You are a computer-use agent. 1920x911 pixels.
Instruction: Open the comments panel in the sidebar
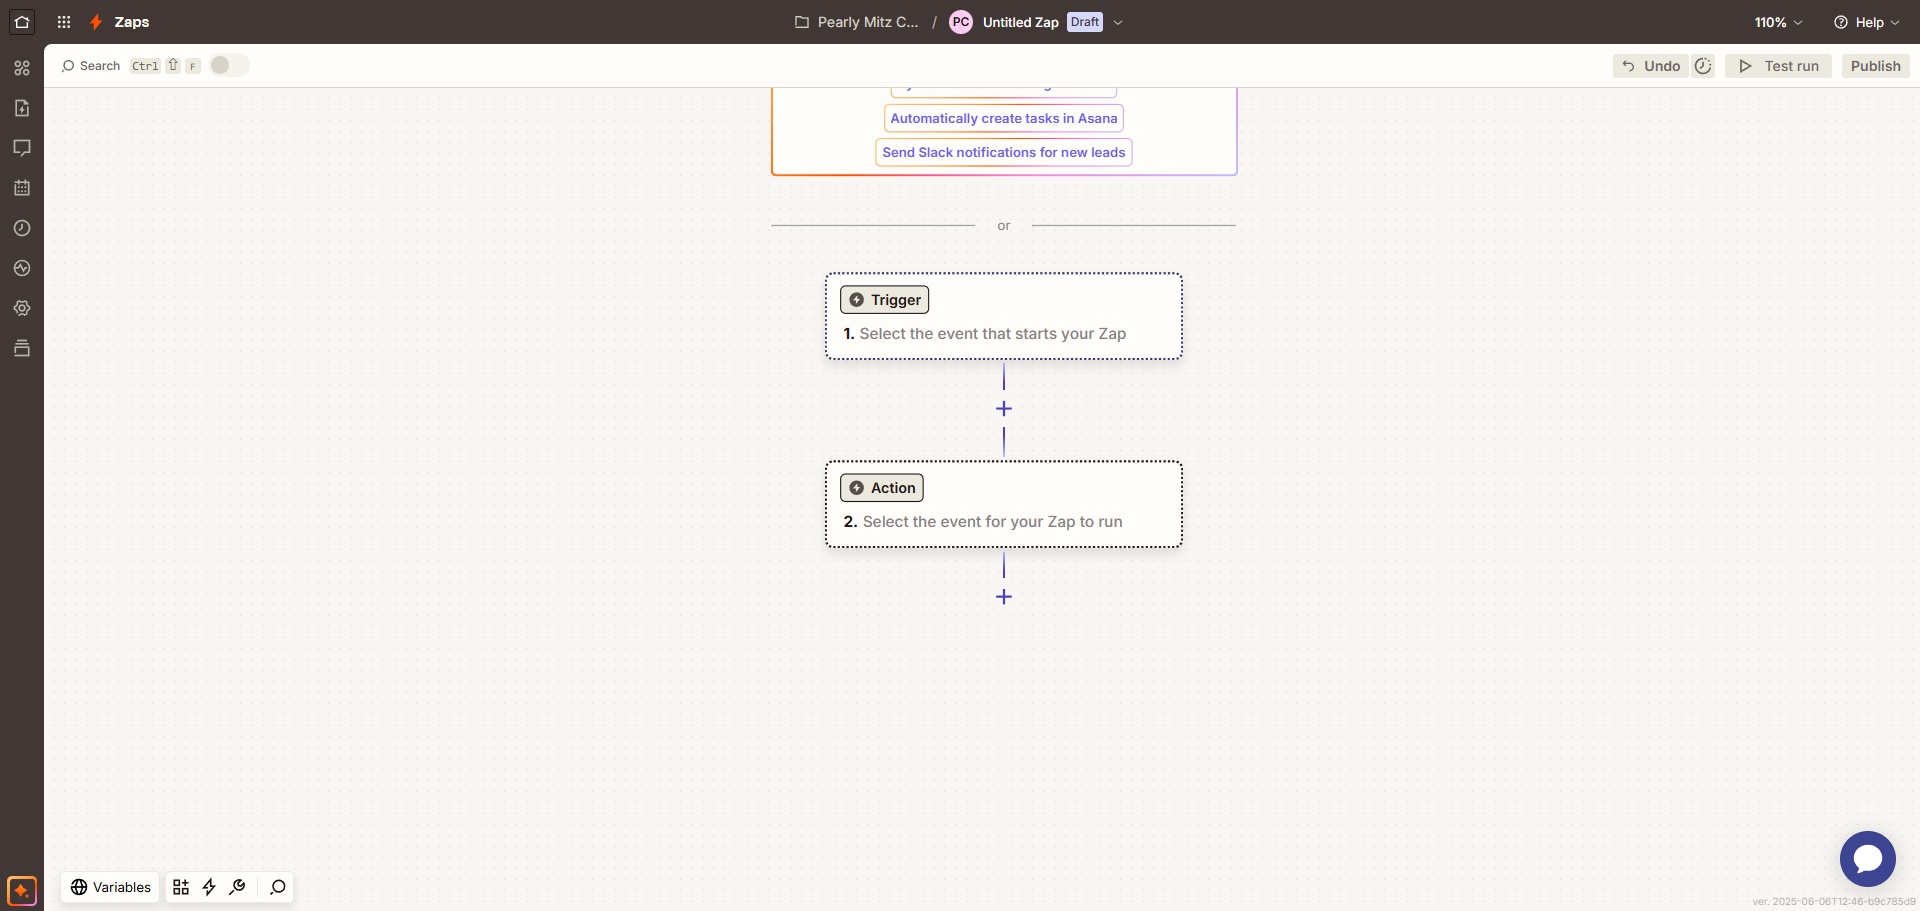[x=22, y=148]
